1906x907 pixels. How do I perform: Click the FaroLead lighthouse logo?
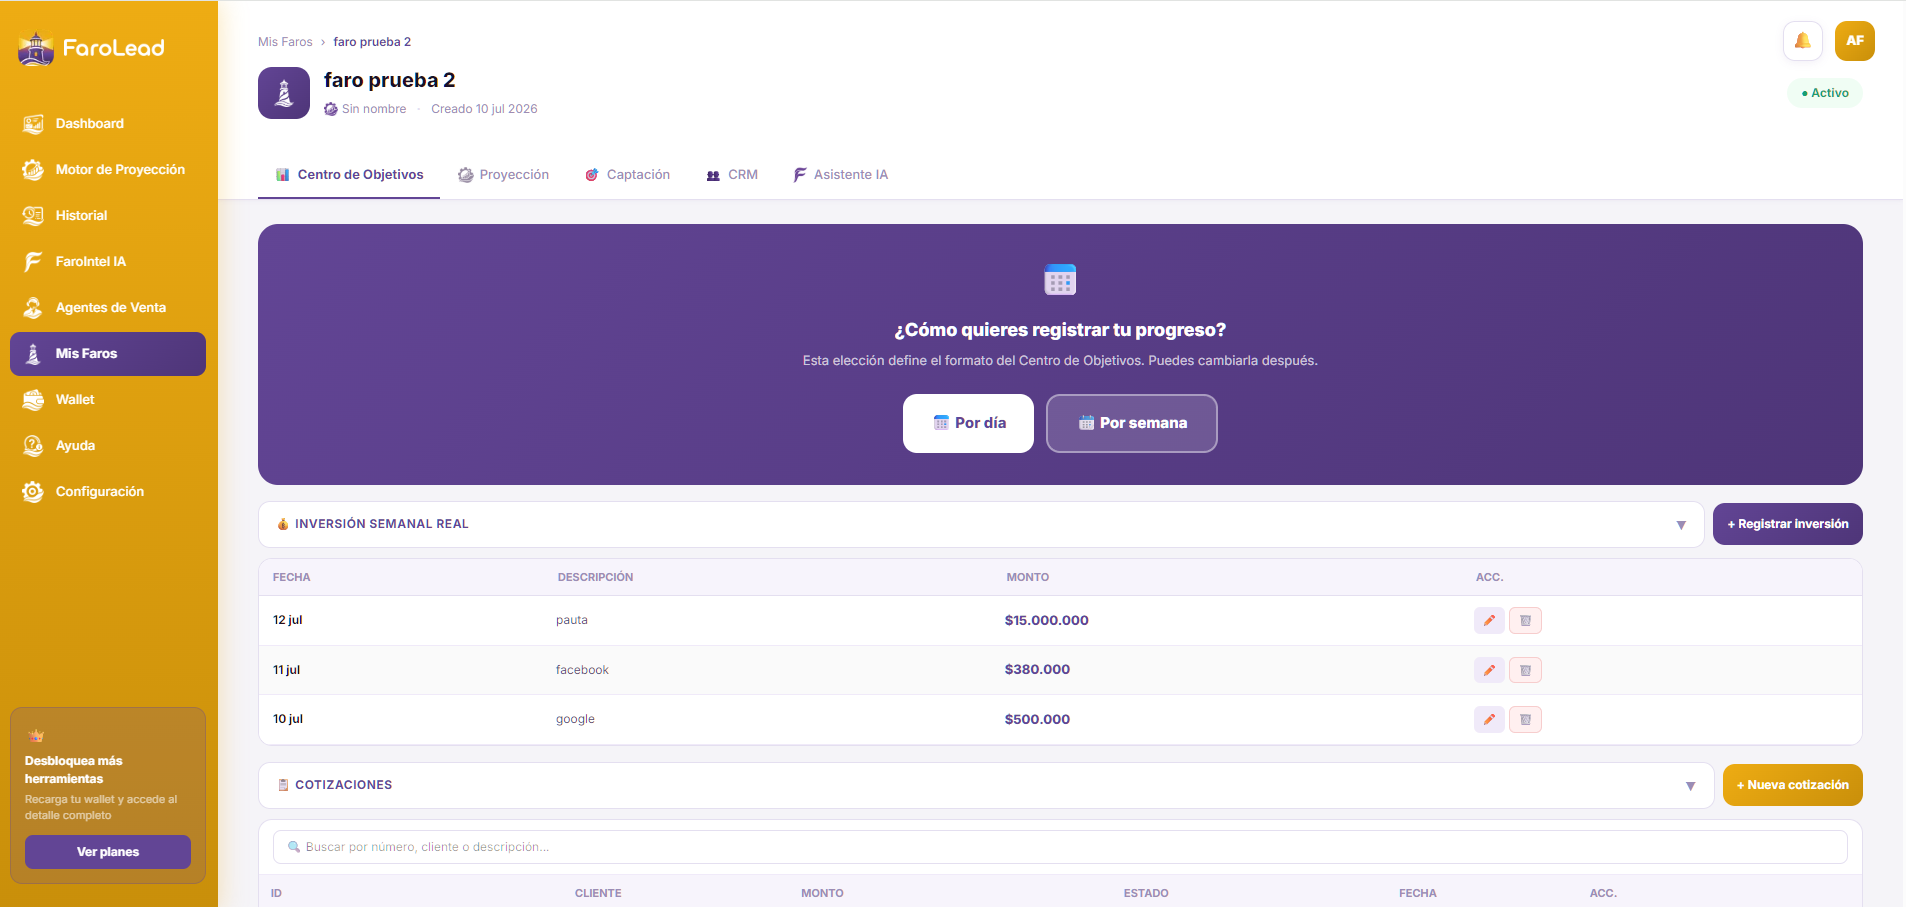tap(36, 48)
